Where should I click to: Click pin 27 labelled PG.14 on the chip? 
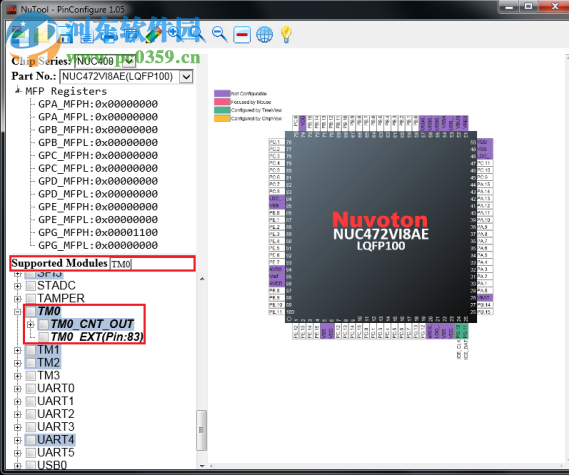(485, 305)
